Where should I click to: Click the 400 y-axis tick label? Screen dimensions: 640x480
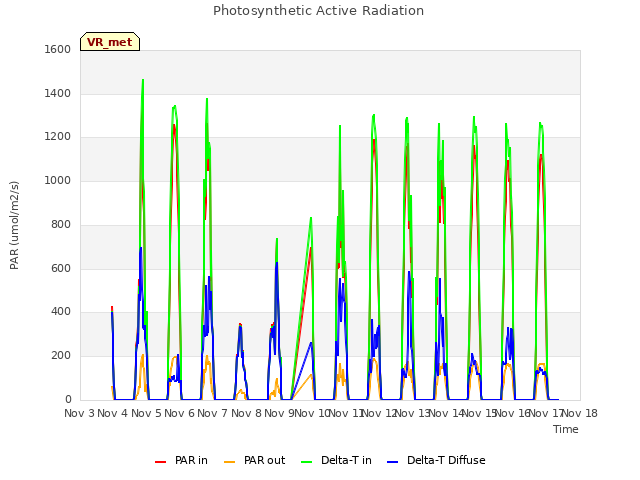click(61, 312)
